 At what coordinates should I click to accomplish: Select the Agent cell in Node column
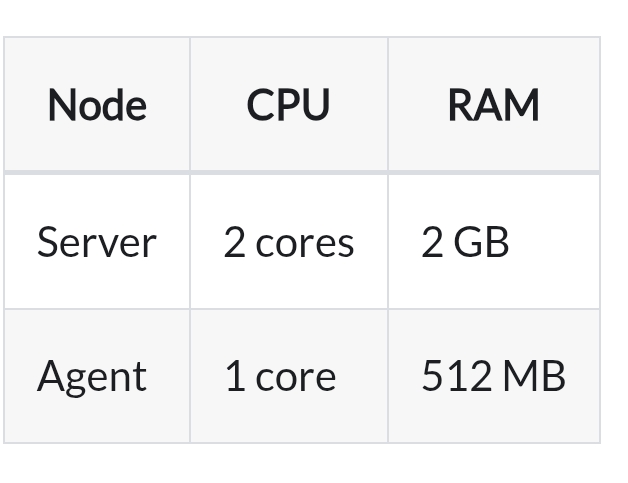coord(92,376)
